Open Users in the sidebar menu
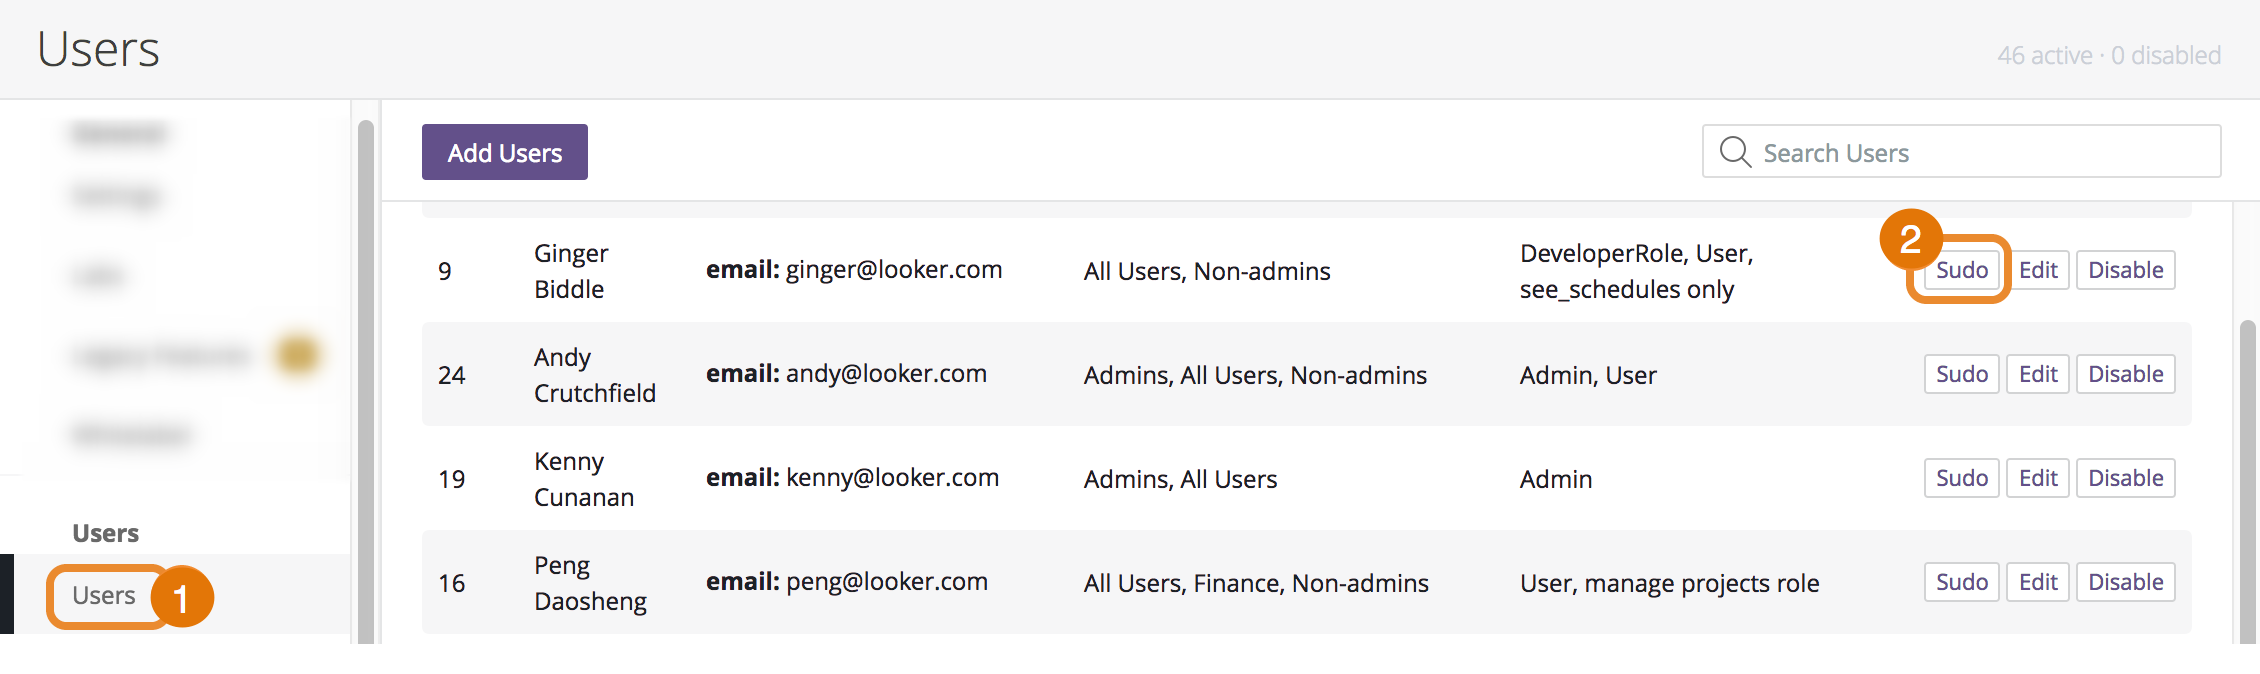2260x674 pixels. 104,596
